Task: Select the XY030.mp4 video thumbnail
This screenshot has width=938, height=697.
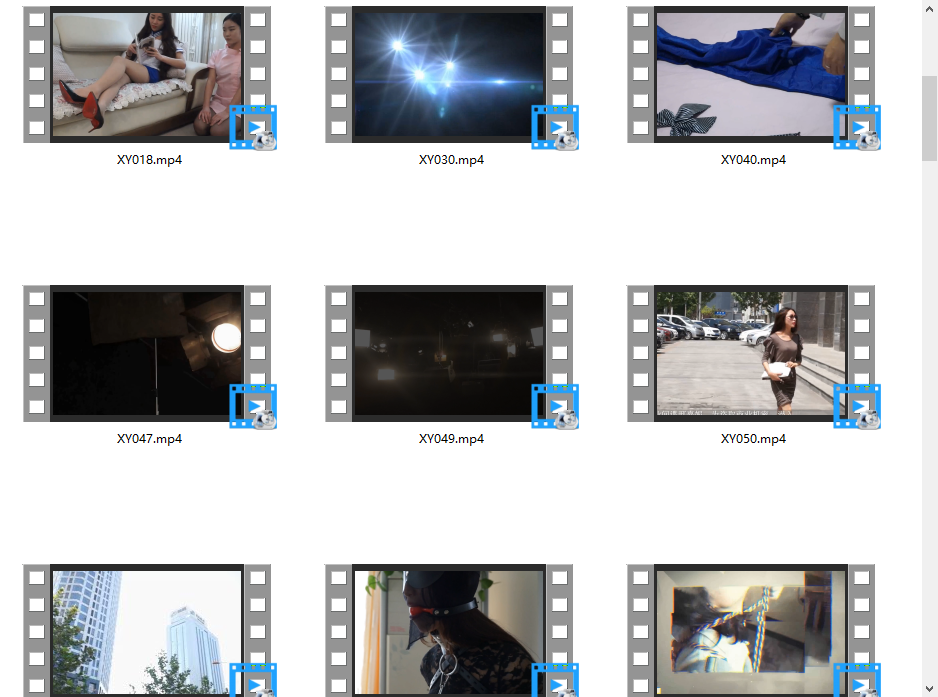Action: (449, 74)
